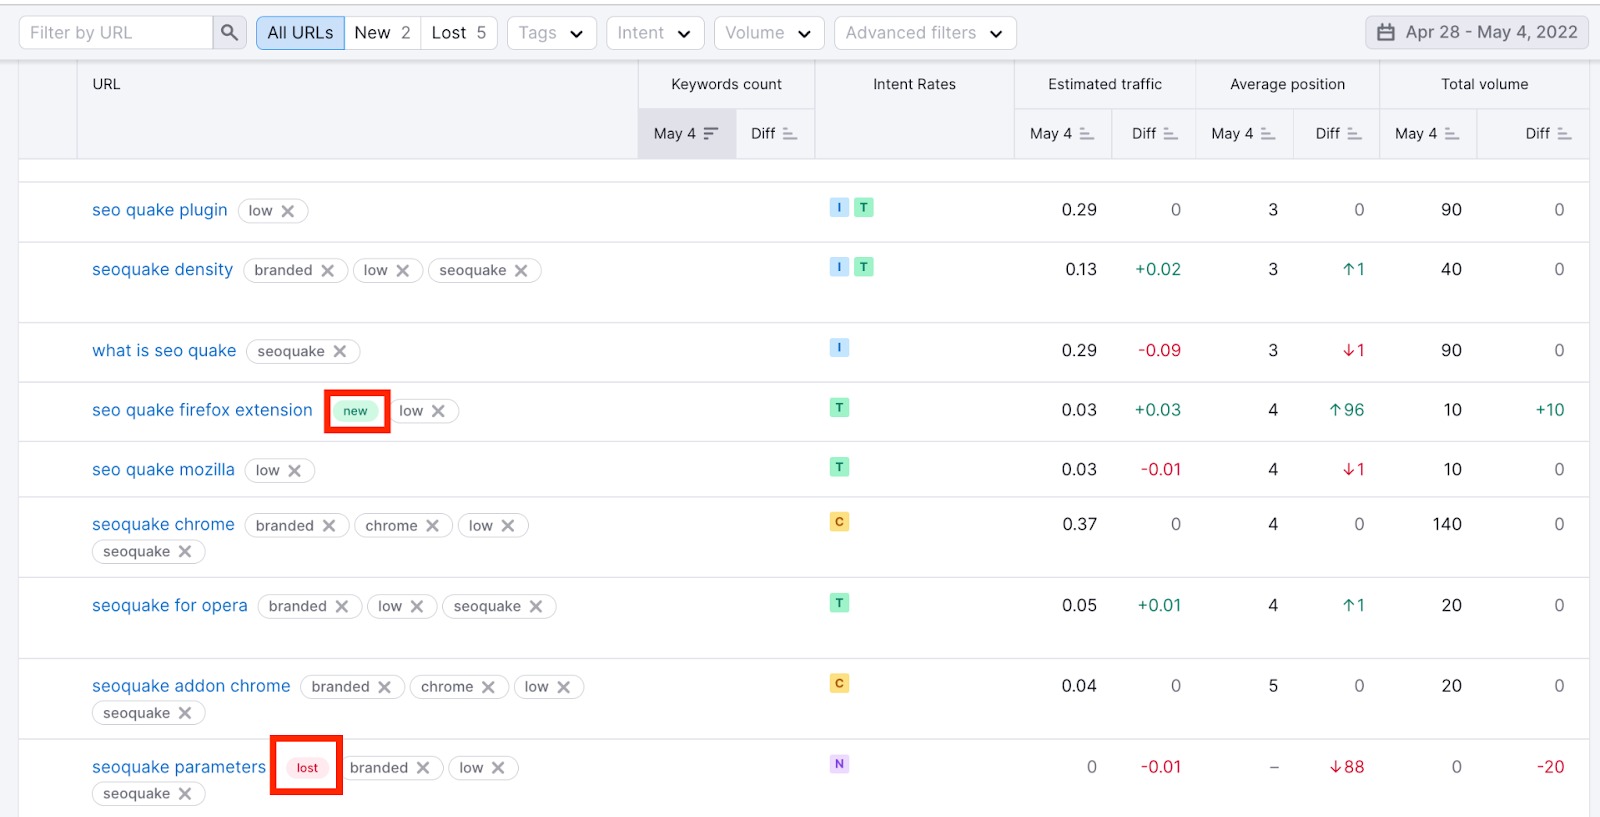Remove 'chrome' tag from seoquake chrome row
This screenshot has height=817, width=1600.
[x=432, y=526]
